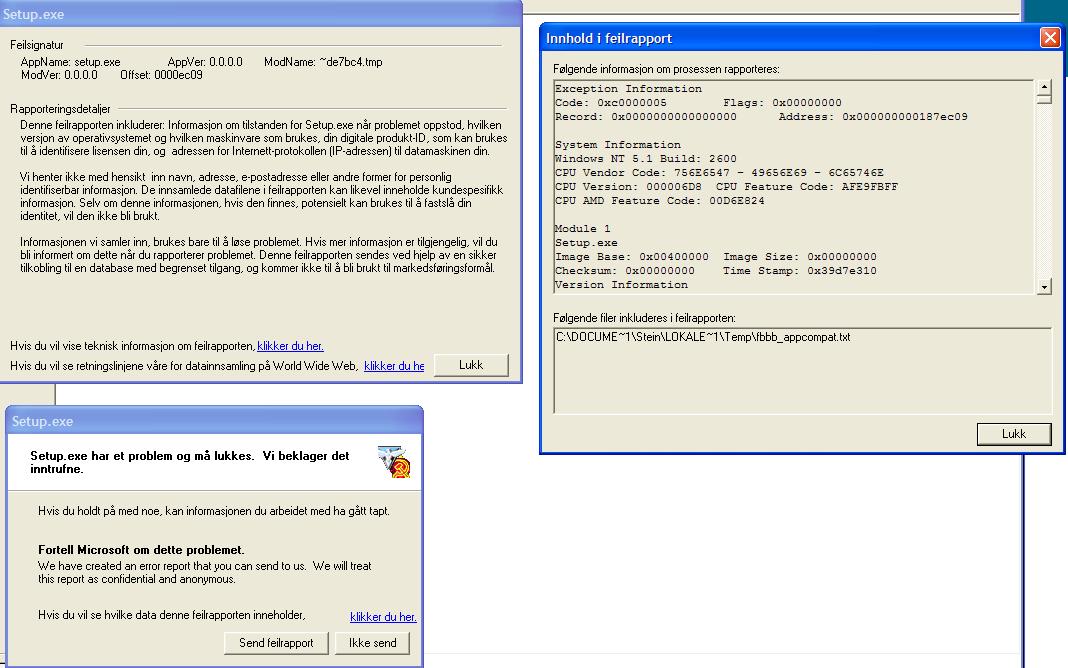The height and width of the screenshot is (668, 1068).
Task: Click the Send feilrapport button
Action: pos(276,643)
